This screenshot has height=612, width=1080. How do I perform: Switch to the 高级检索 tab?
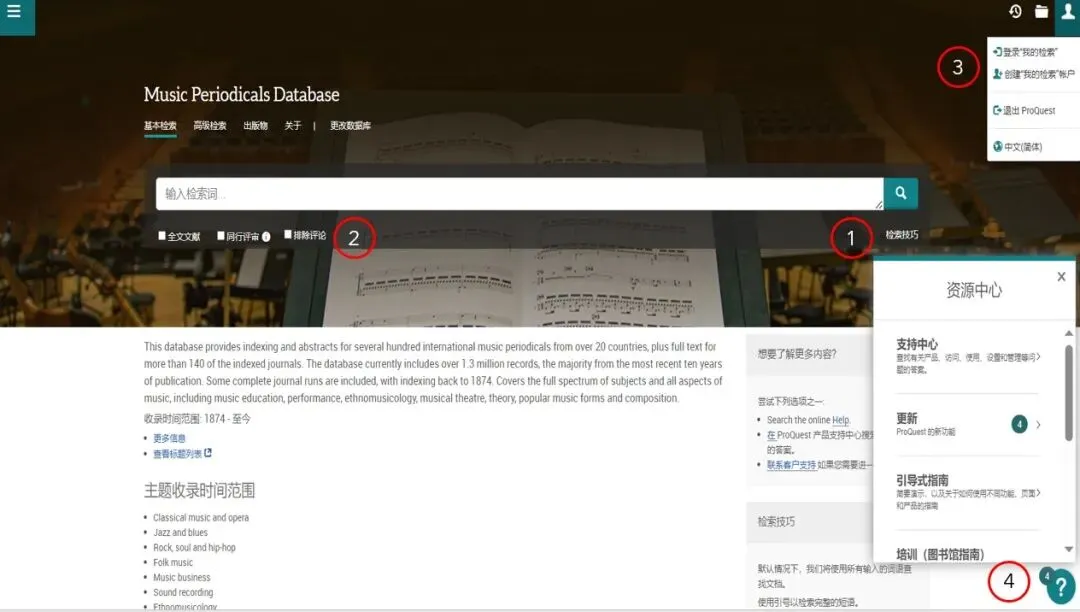209,125
